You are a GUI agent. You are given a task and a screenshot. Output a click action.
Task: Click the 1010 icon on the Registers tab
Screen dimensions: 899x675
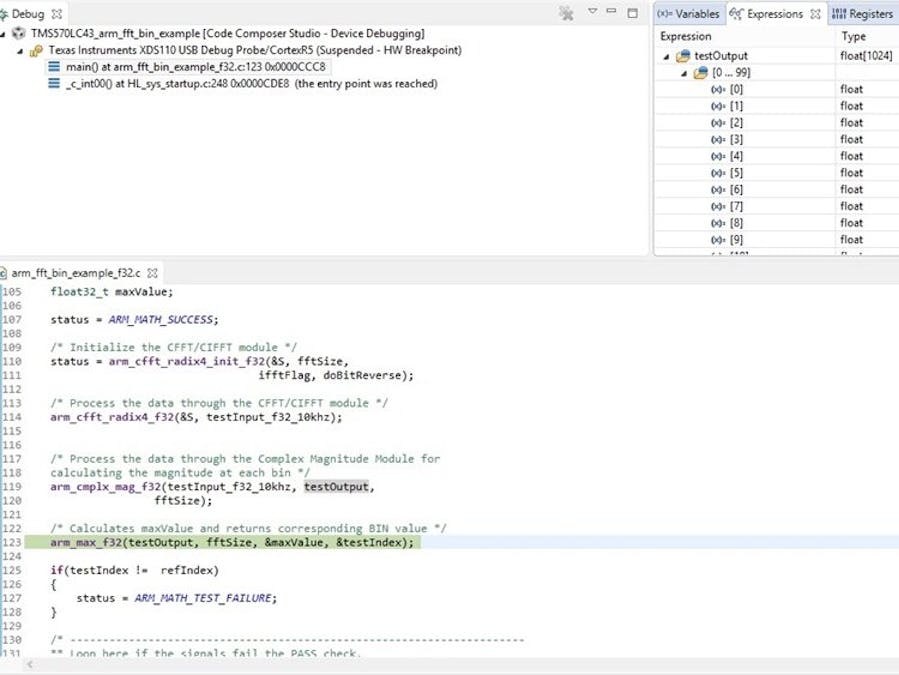click(838, 13)
